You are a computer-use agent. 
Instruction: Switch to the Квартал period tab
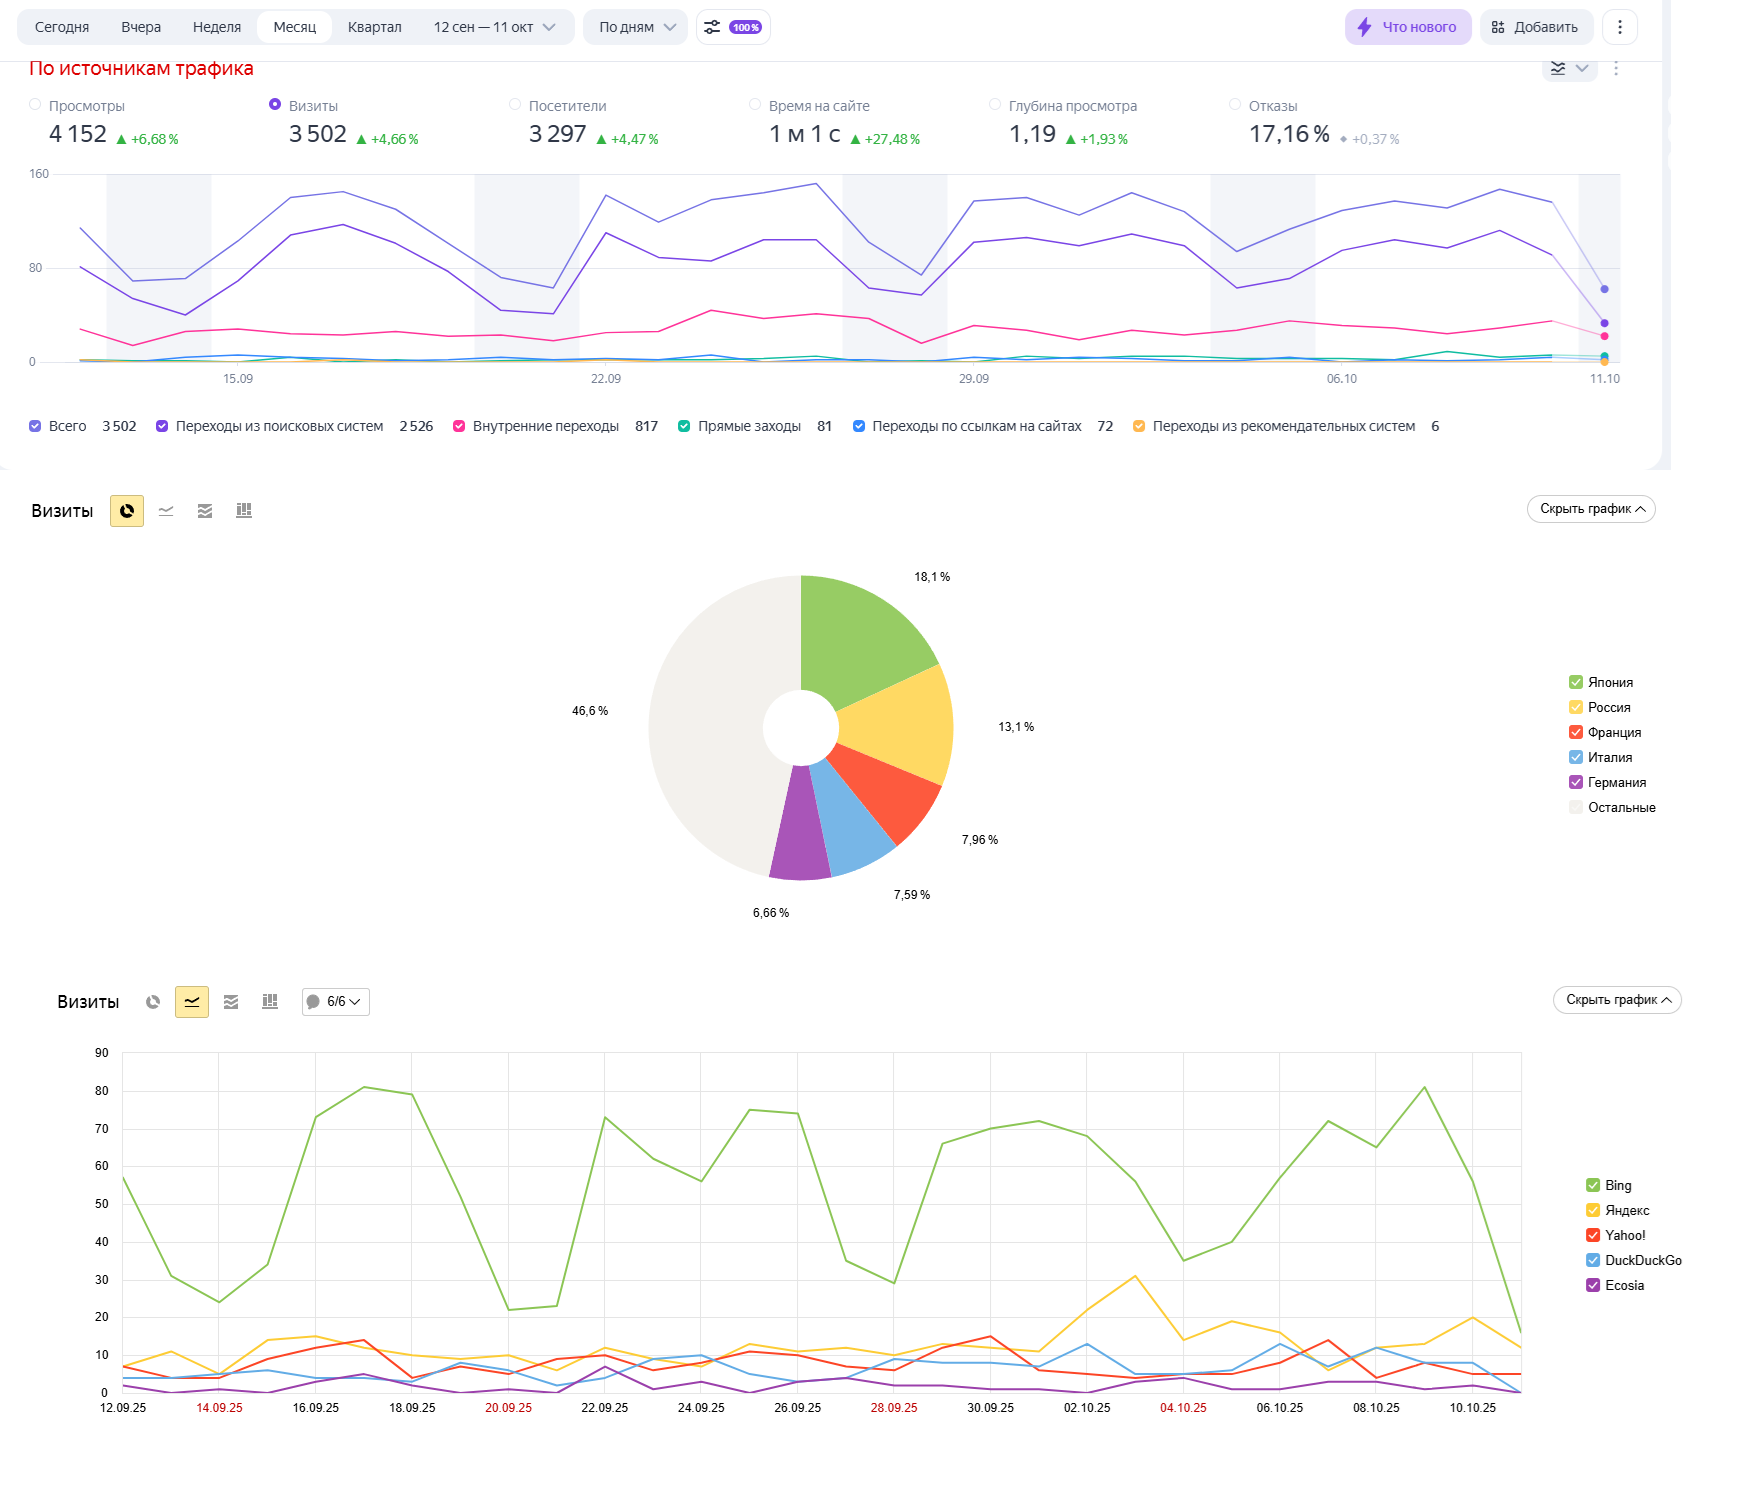pyautogui.click(x=375, y=27)
